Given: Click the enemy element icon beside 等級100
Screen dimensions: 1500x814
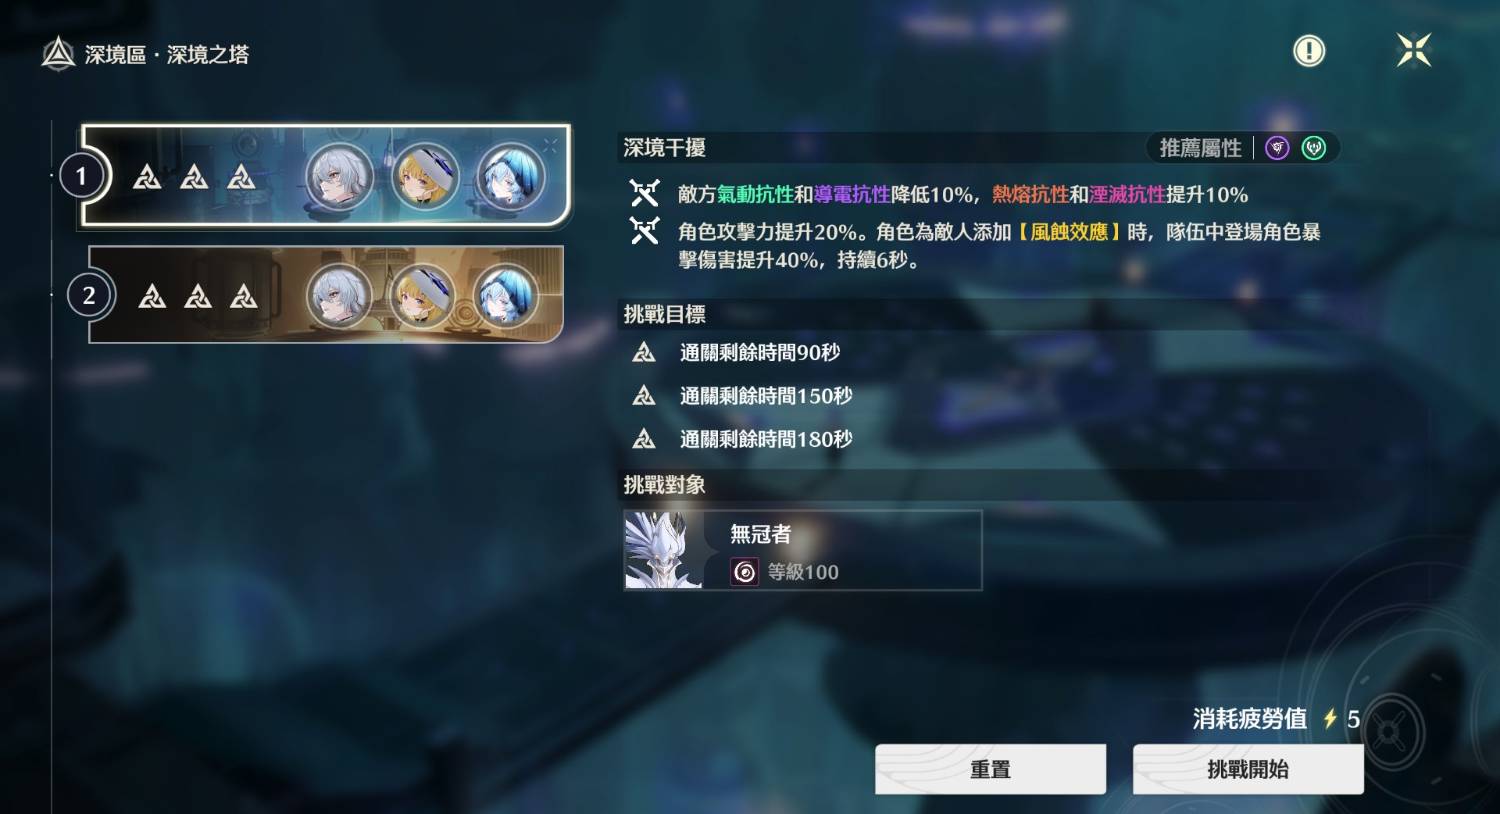Looking at the screenshot, I should [745, 572].
